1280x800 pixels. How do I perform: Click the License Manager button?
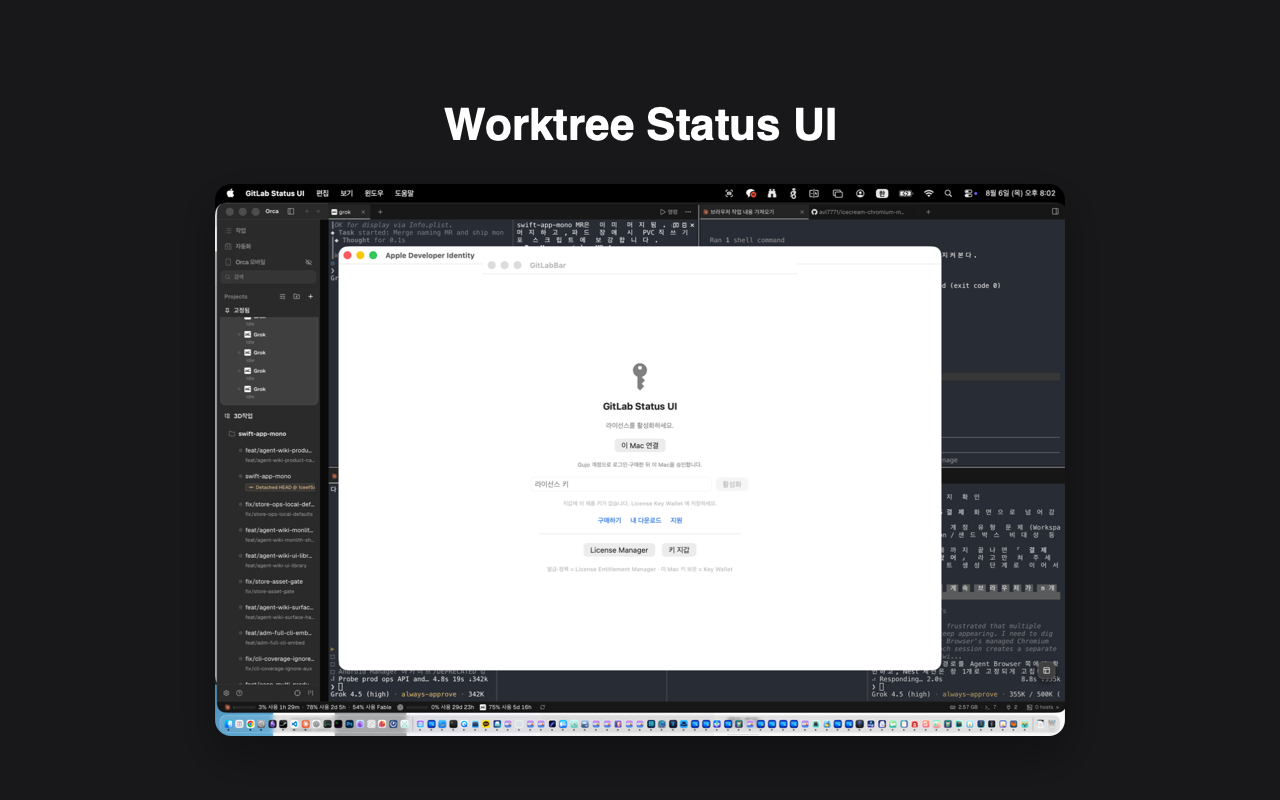619,550
